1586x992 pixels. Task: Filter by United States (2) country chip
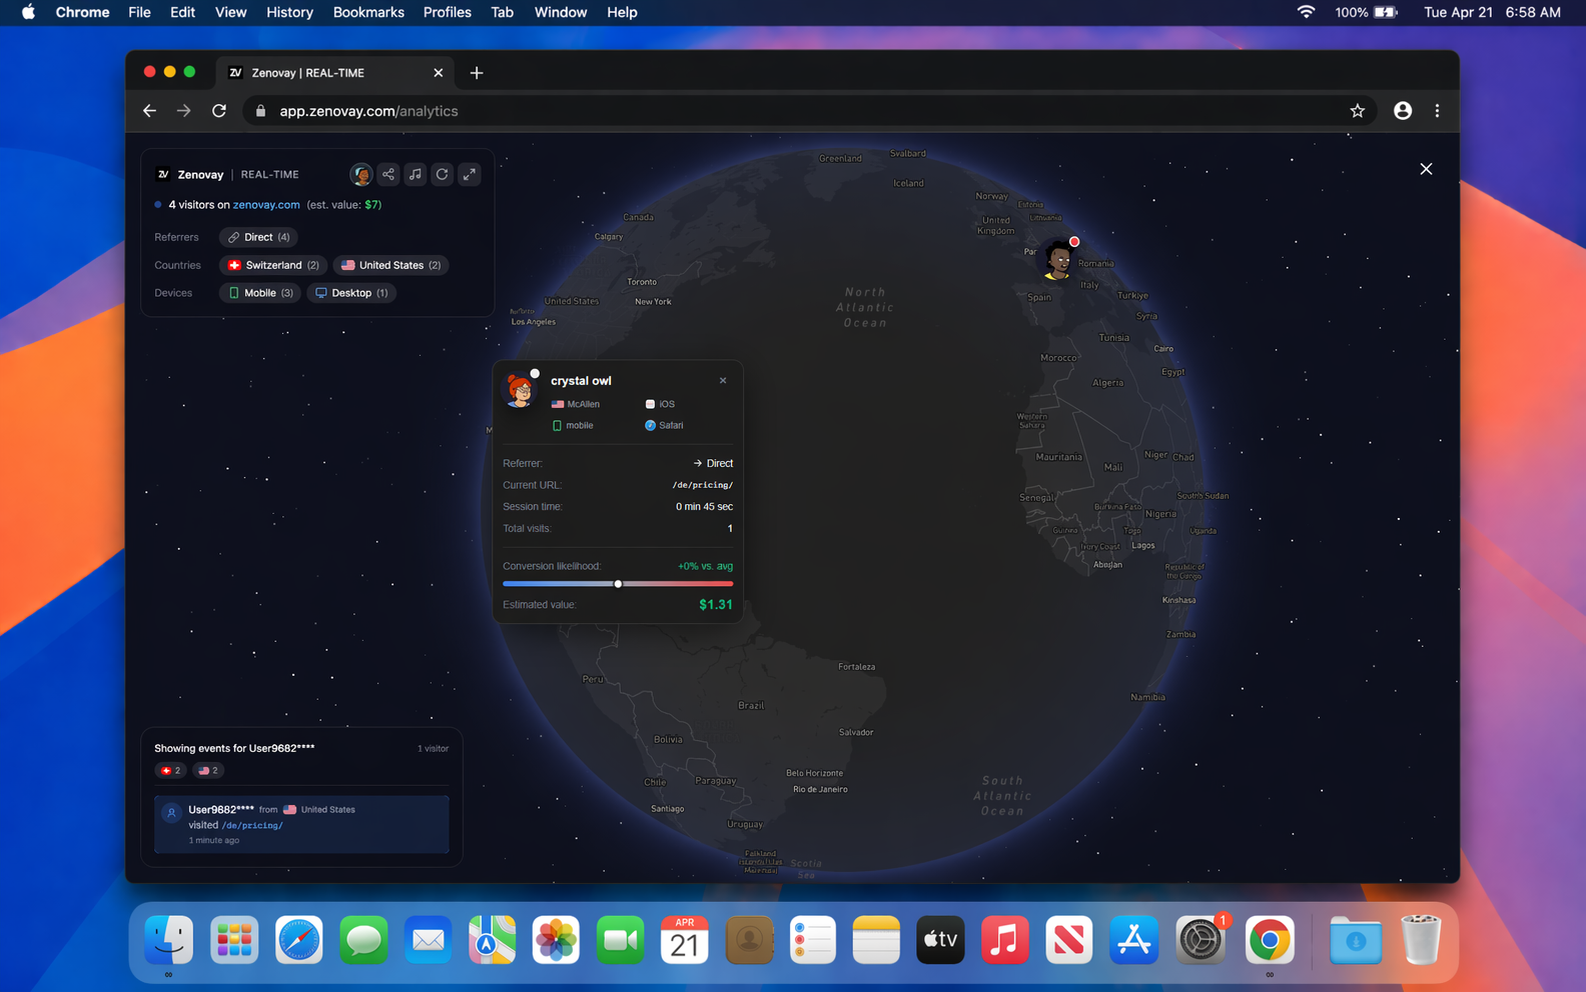point(391,265)
